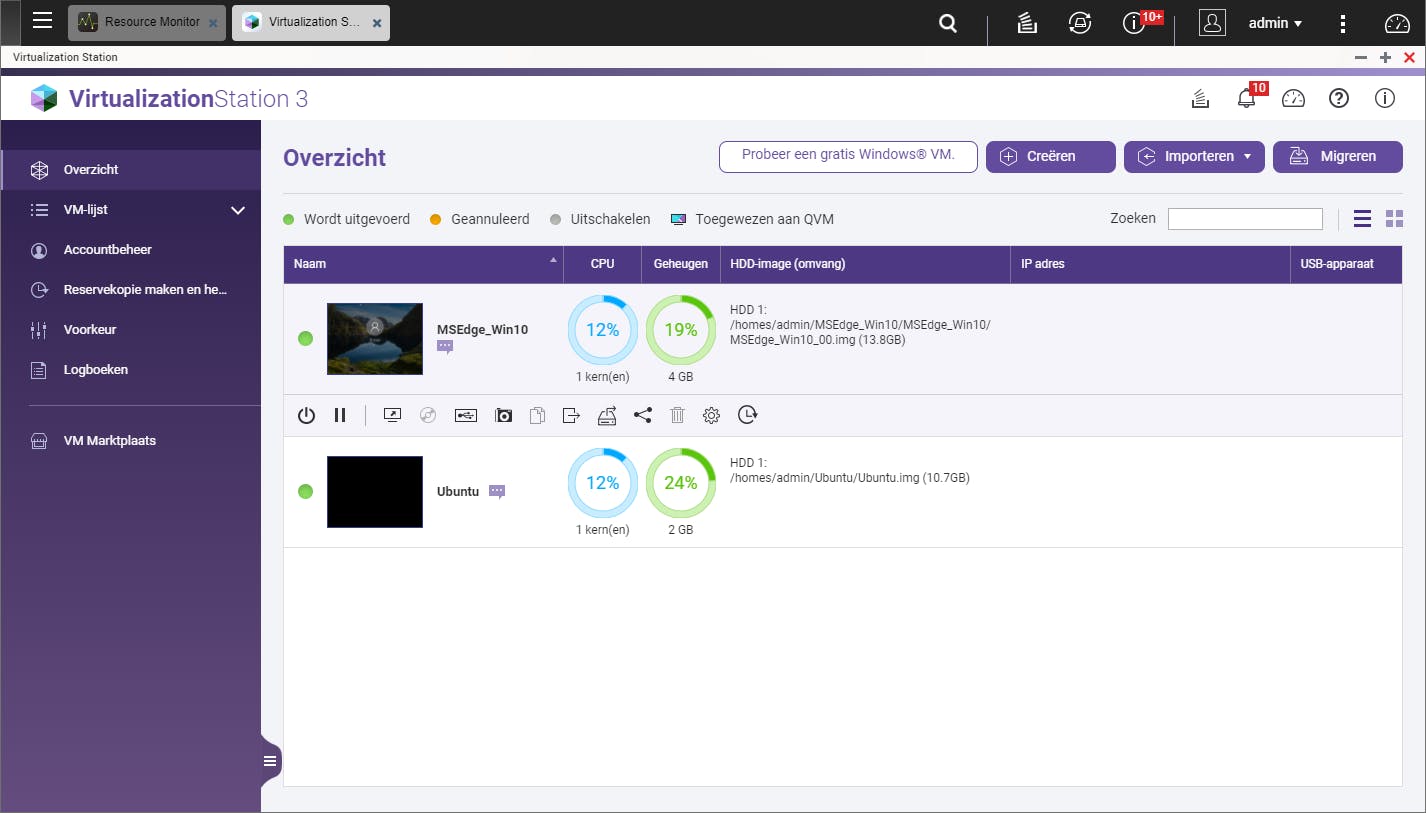The image size is (1426, 813).
Task: Expand the VM-lijst chevron
Action: point(238,210)
